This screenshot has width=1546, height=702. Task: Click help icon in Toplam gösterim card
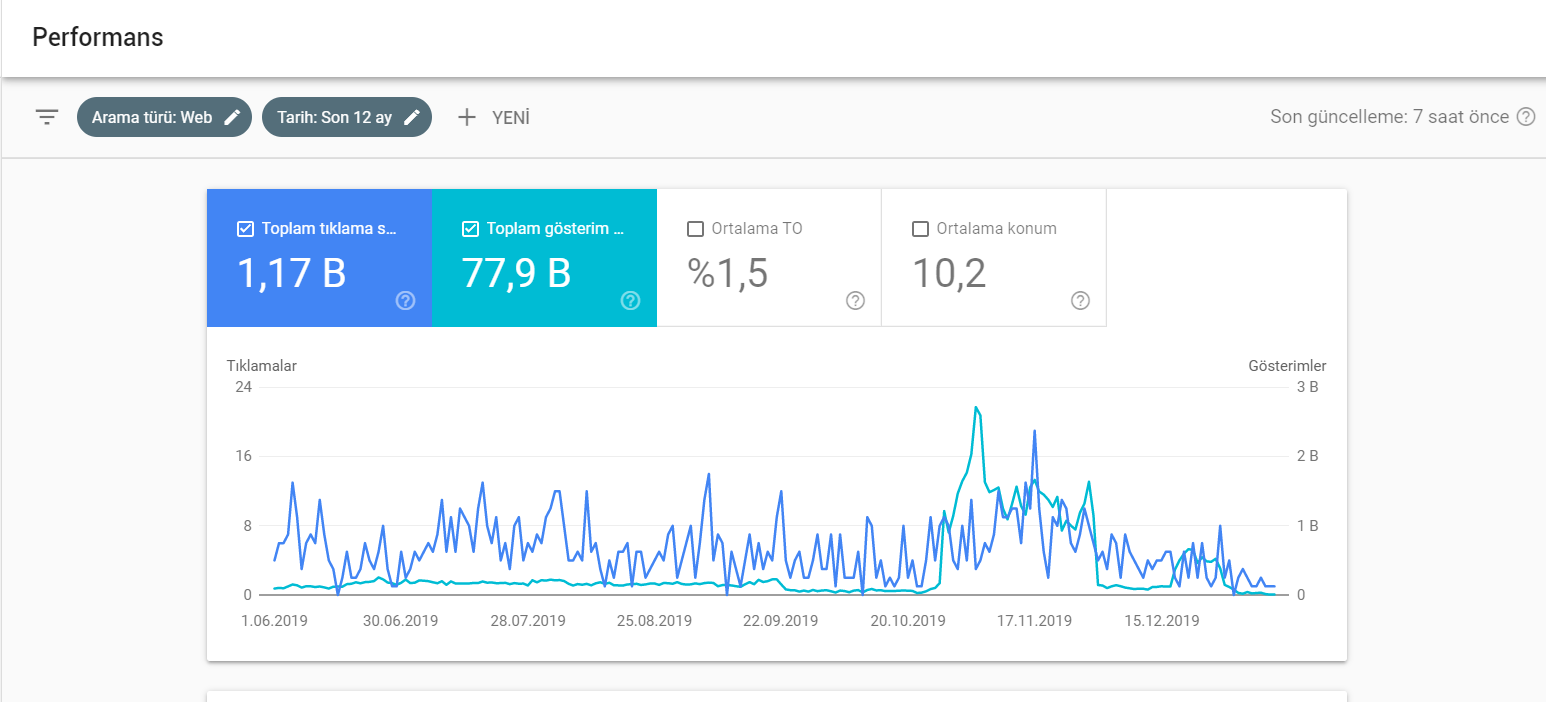coord(630,301)
